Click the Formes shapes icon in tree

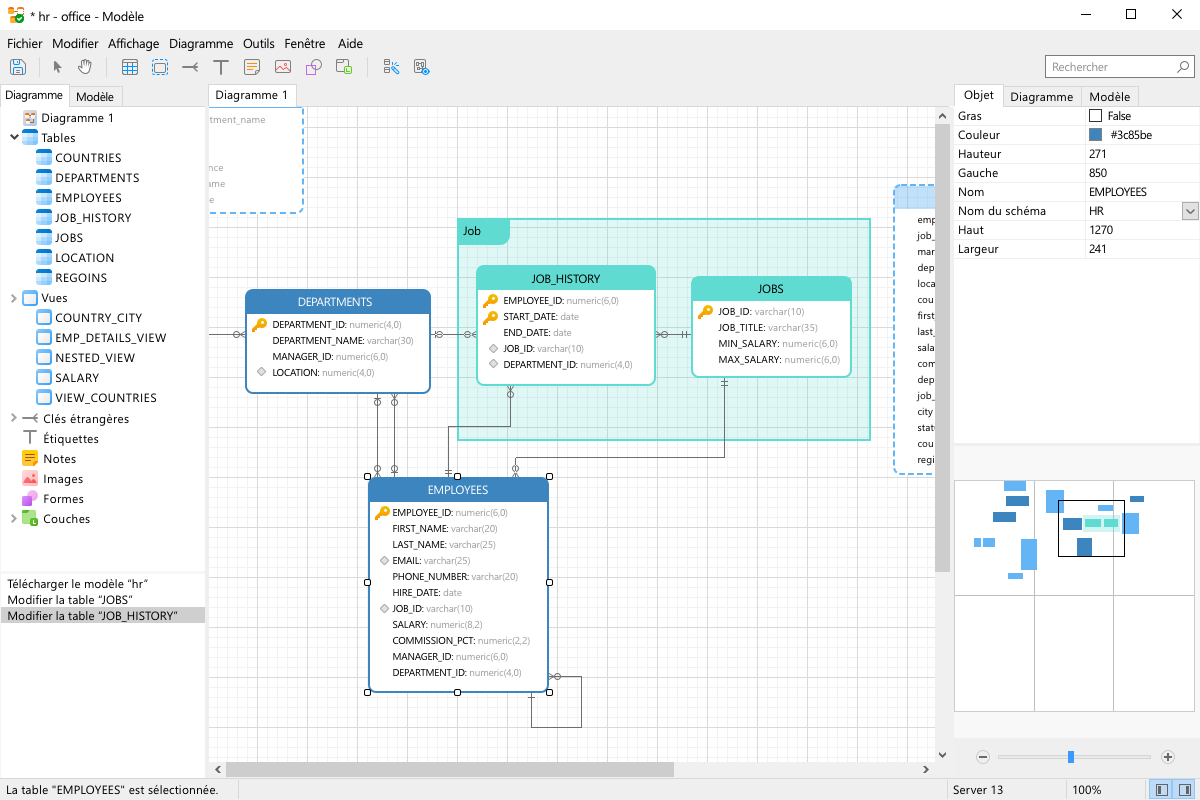(x=30, y=498)
